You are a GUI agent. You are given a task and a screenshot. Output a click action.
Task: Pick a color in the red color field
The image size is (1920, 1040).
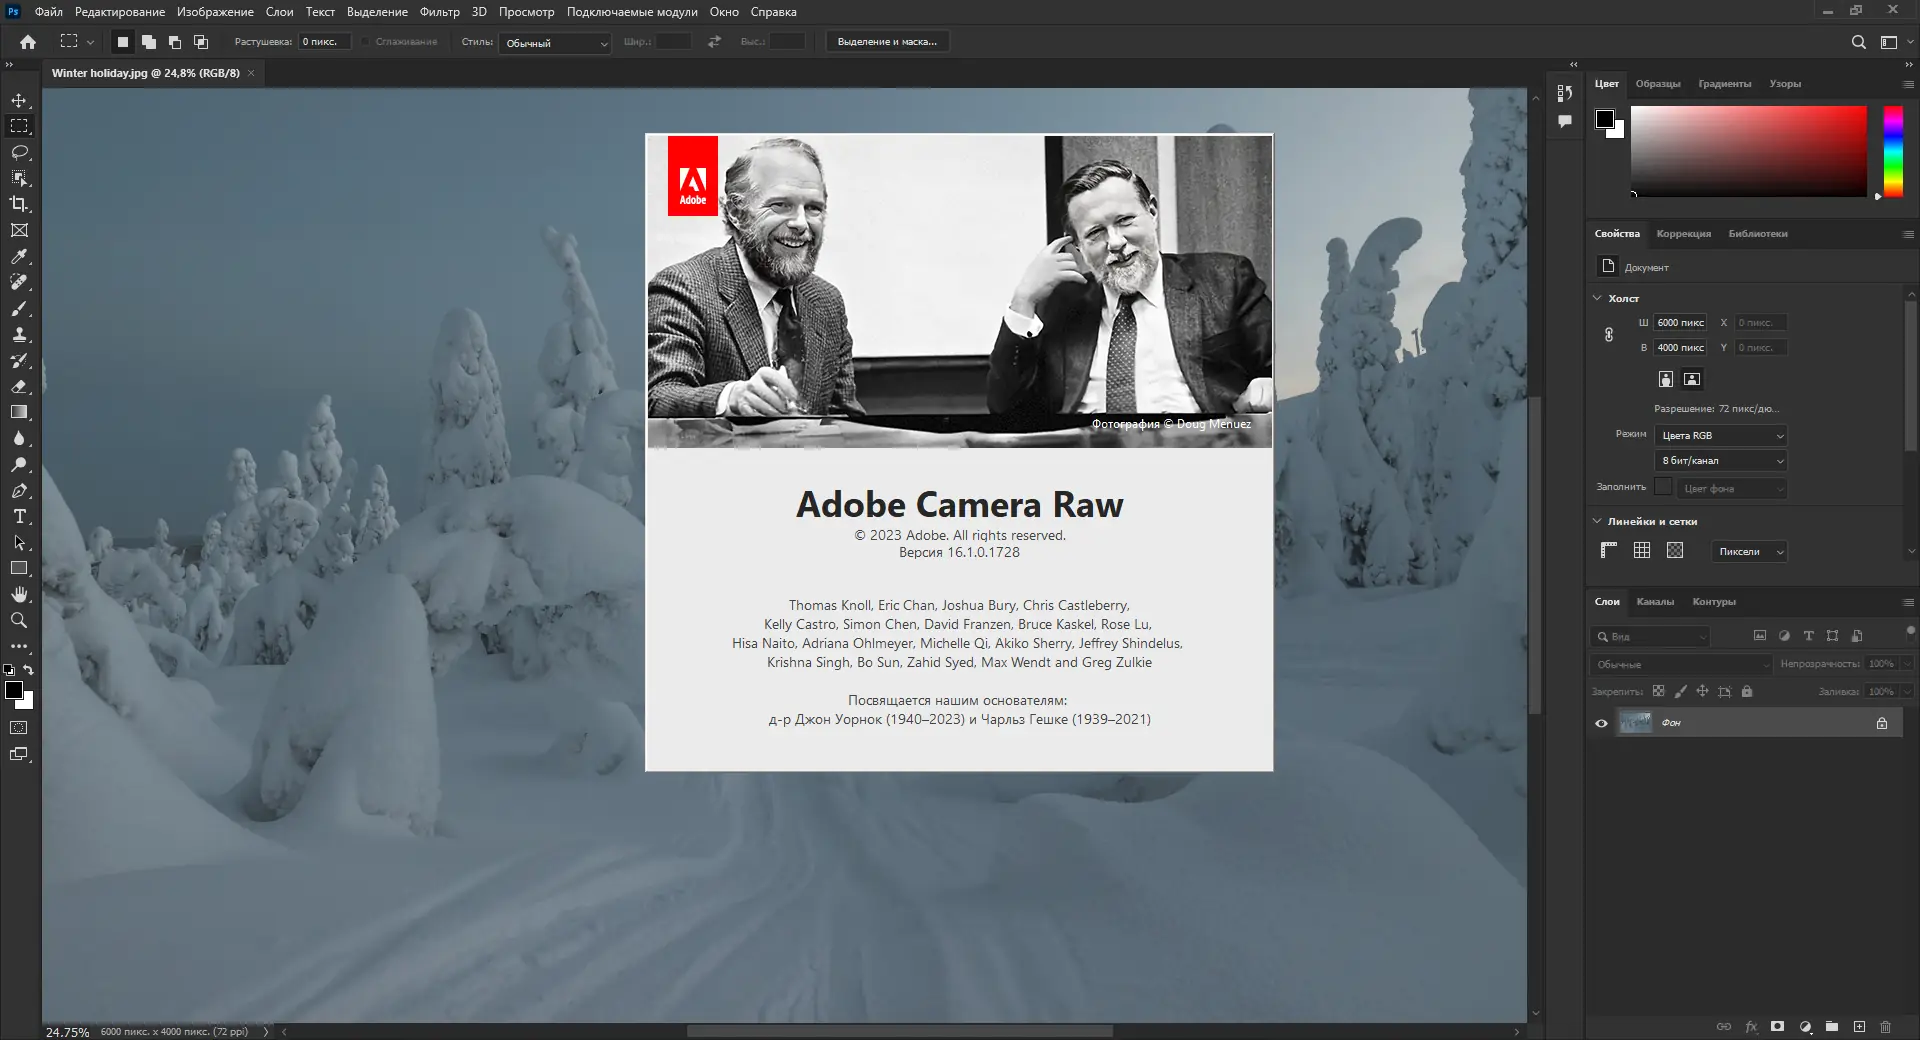[1748, 151]
